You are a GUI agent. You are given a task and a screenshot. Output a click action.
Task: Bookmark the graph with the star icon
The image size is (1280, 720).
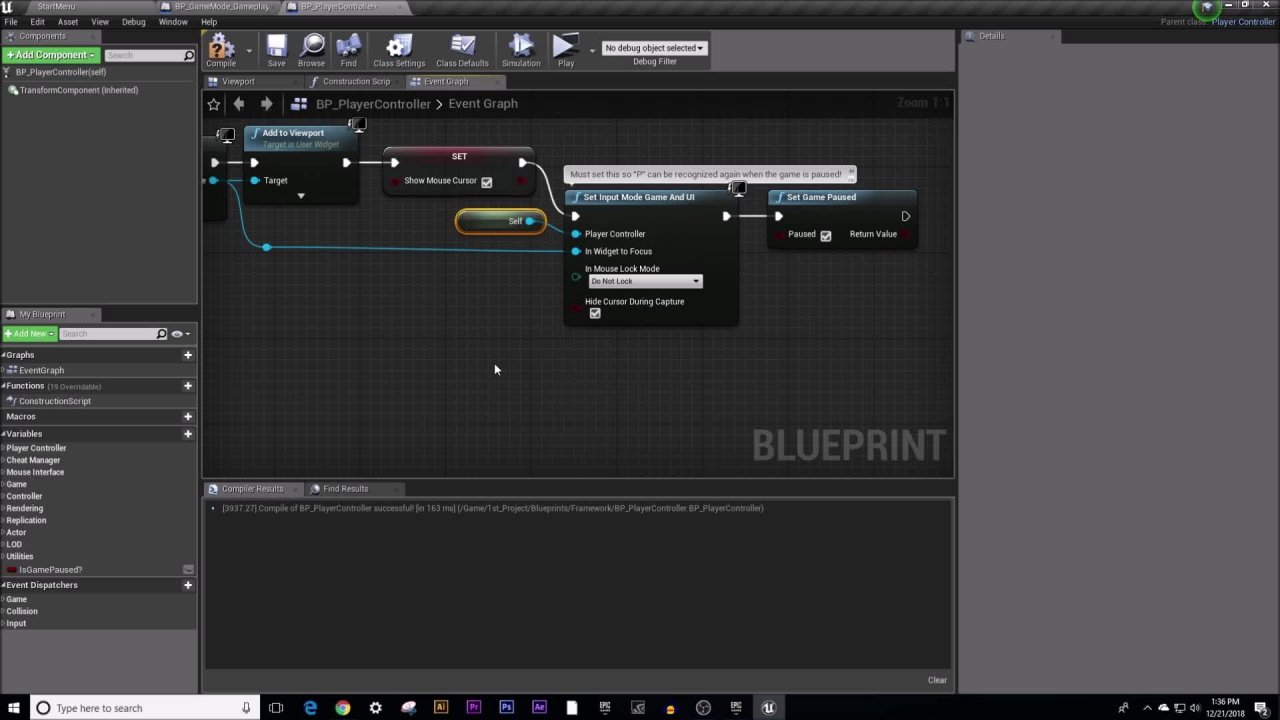[x=213, y=104]
